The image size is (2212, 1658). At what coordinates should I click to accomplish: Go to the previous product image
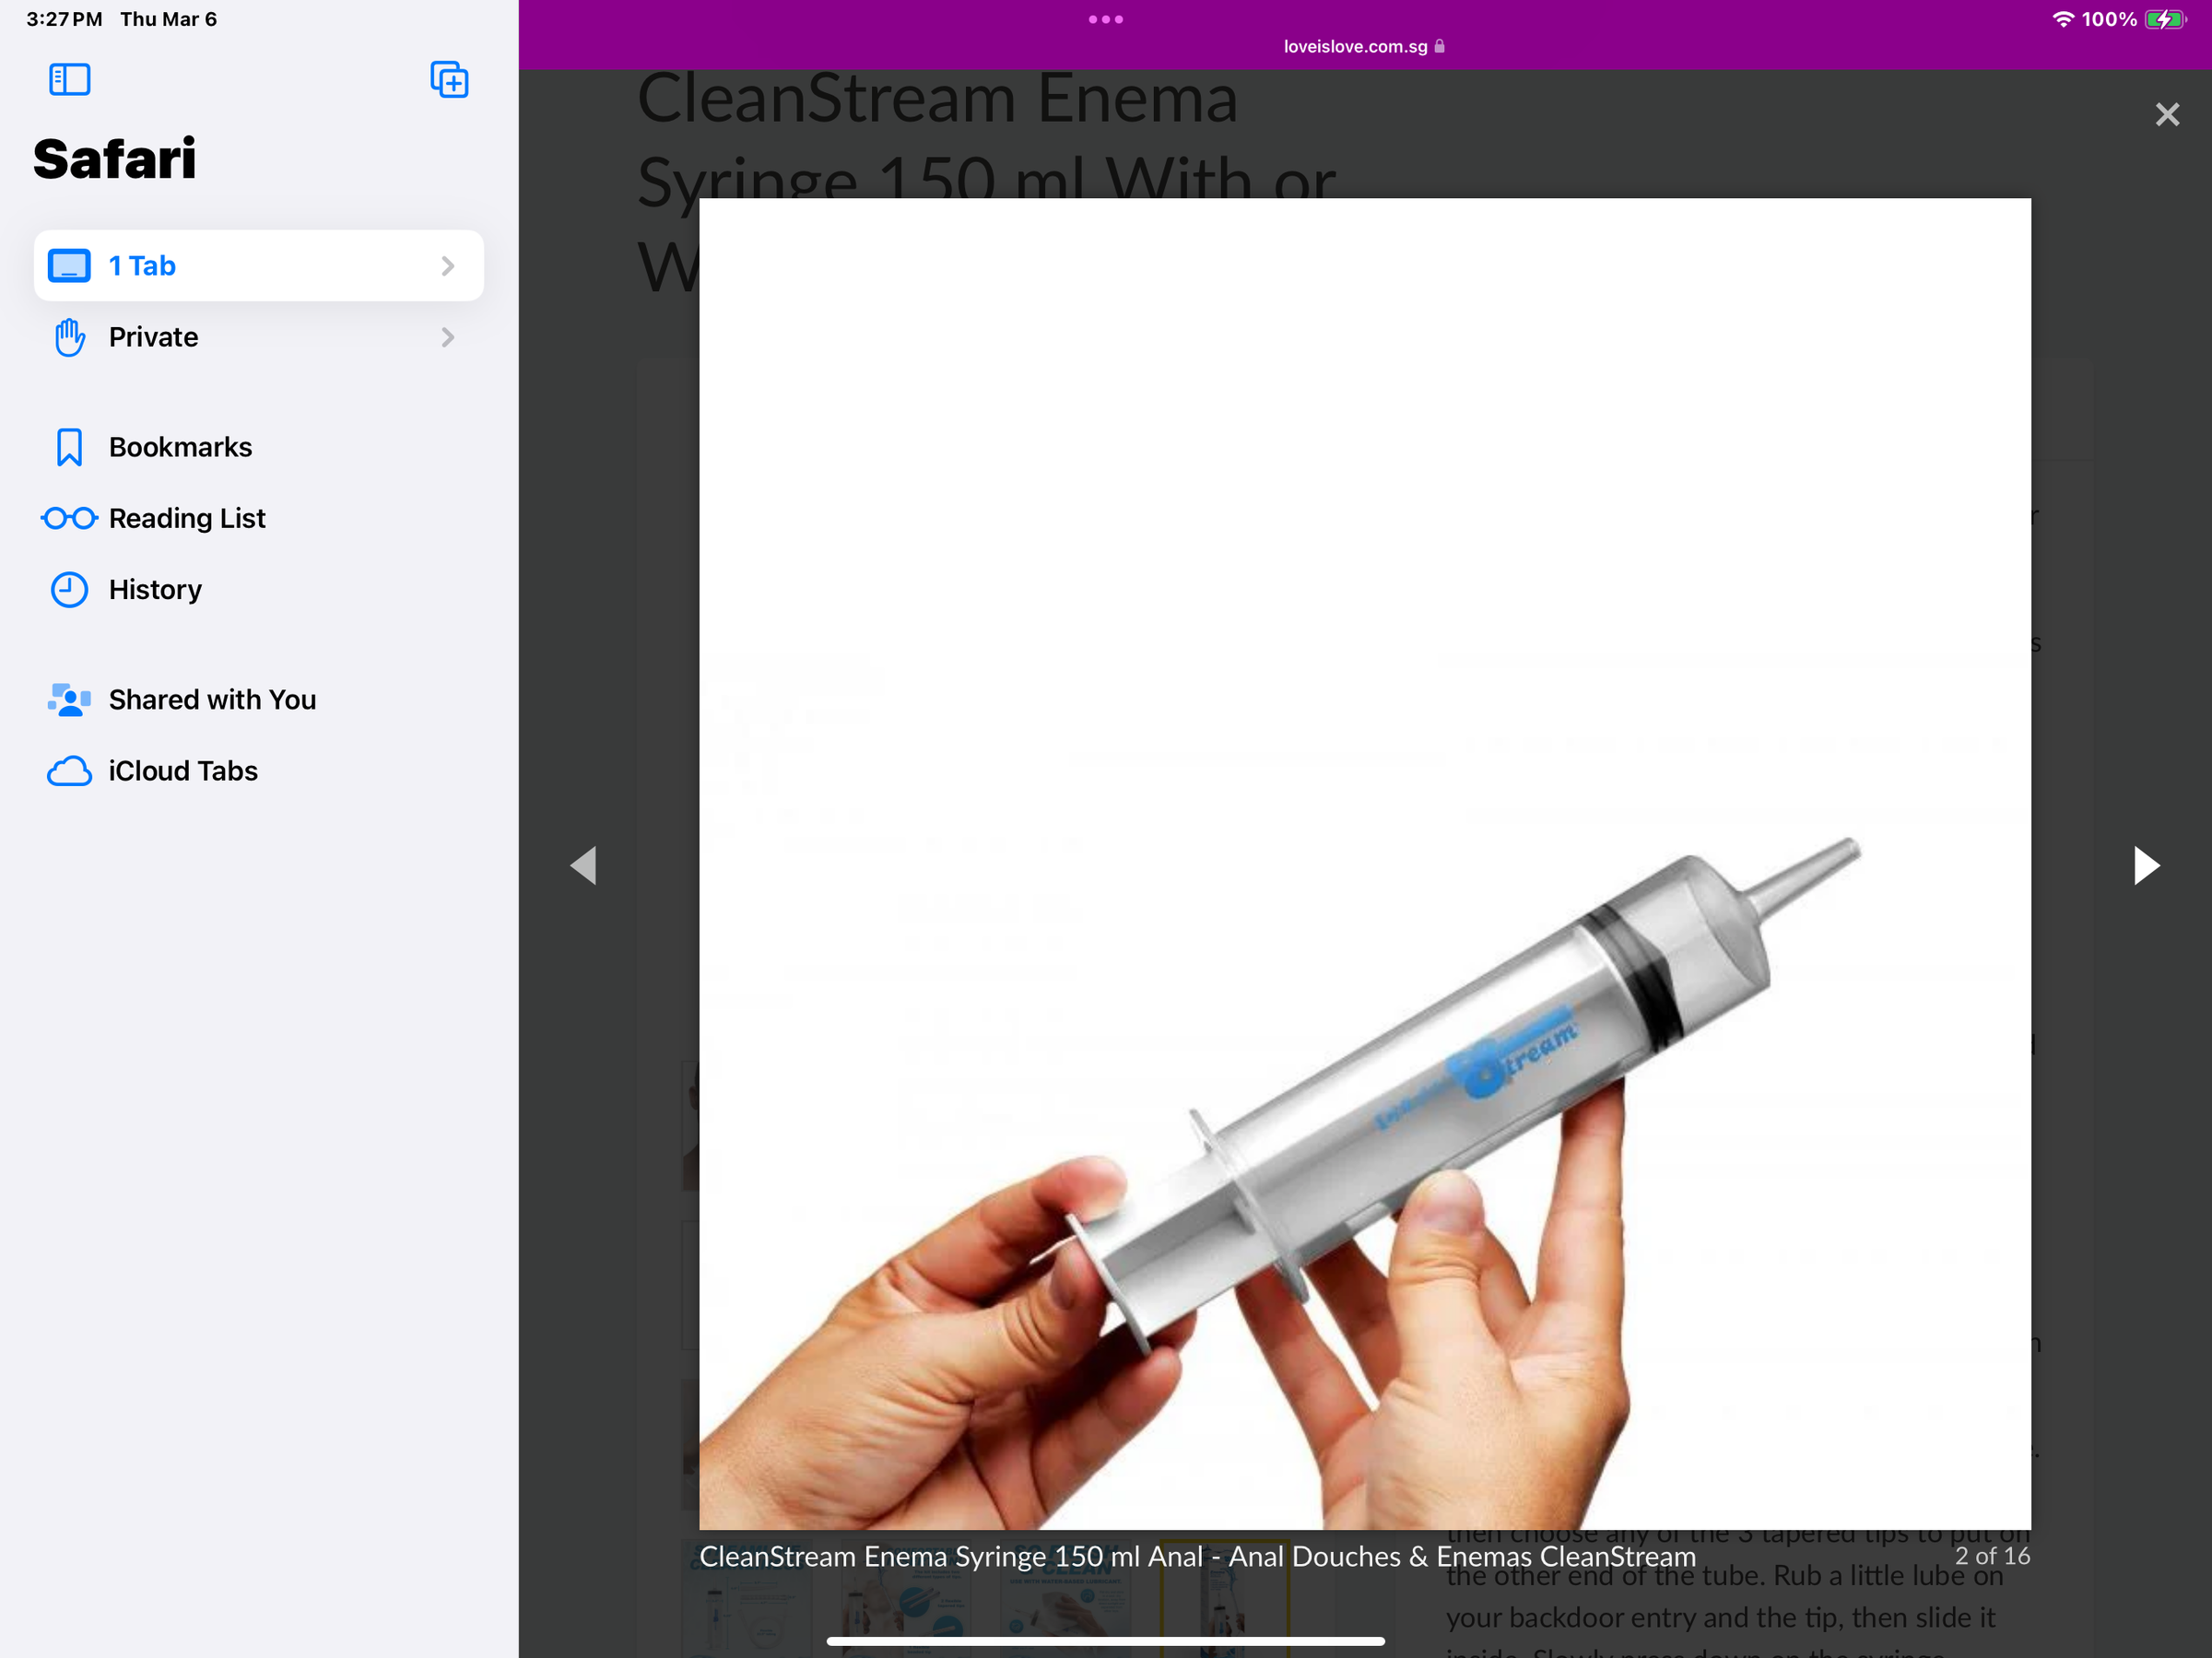tap(584, 865)
